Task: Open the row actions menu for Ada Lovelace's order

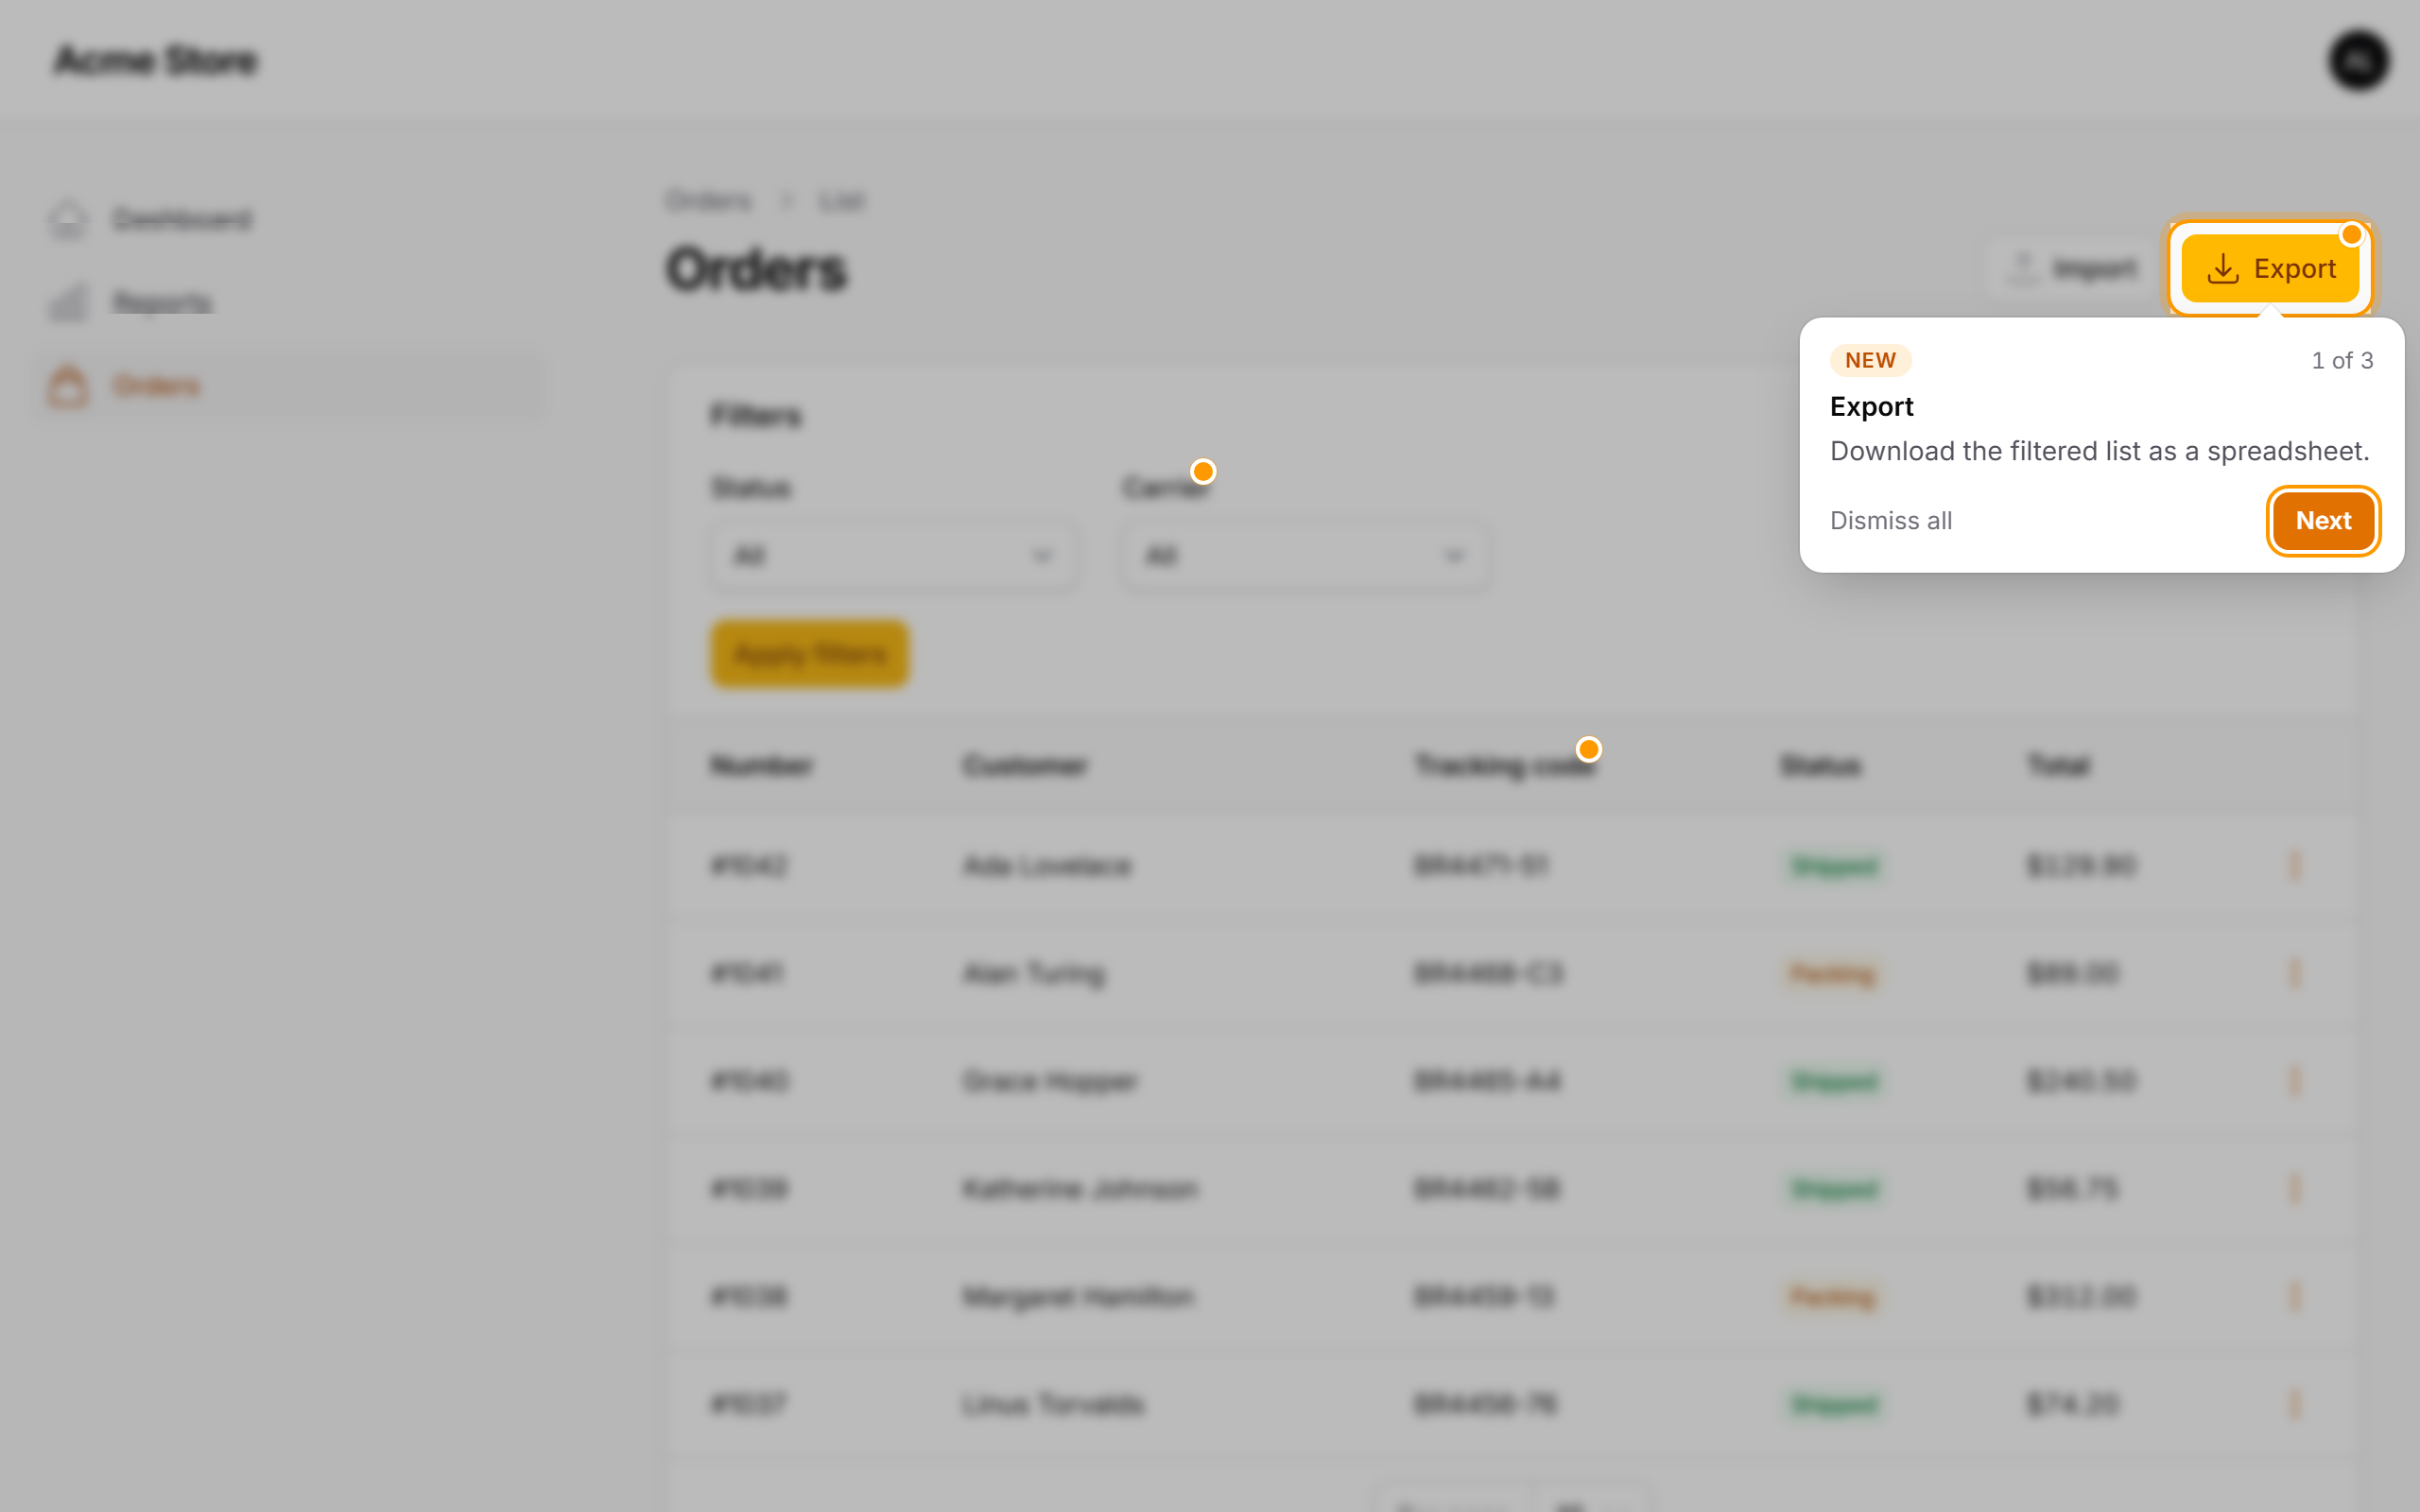Action: point(2294,865)
